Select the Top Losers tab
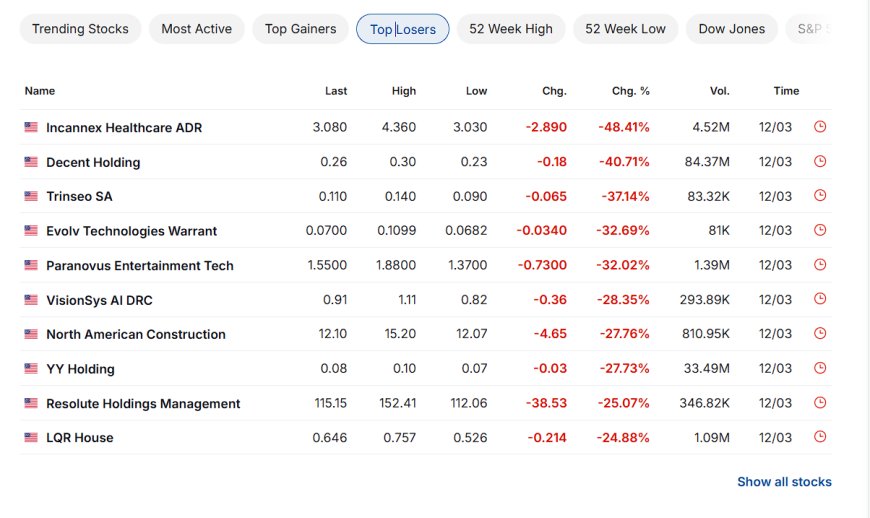The width and height of the screenshot is (870, 518). tap(403, 29)
